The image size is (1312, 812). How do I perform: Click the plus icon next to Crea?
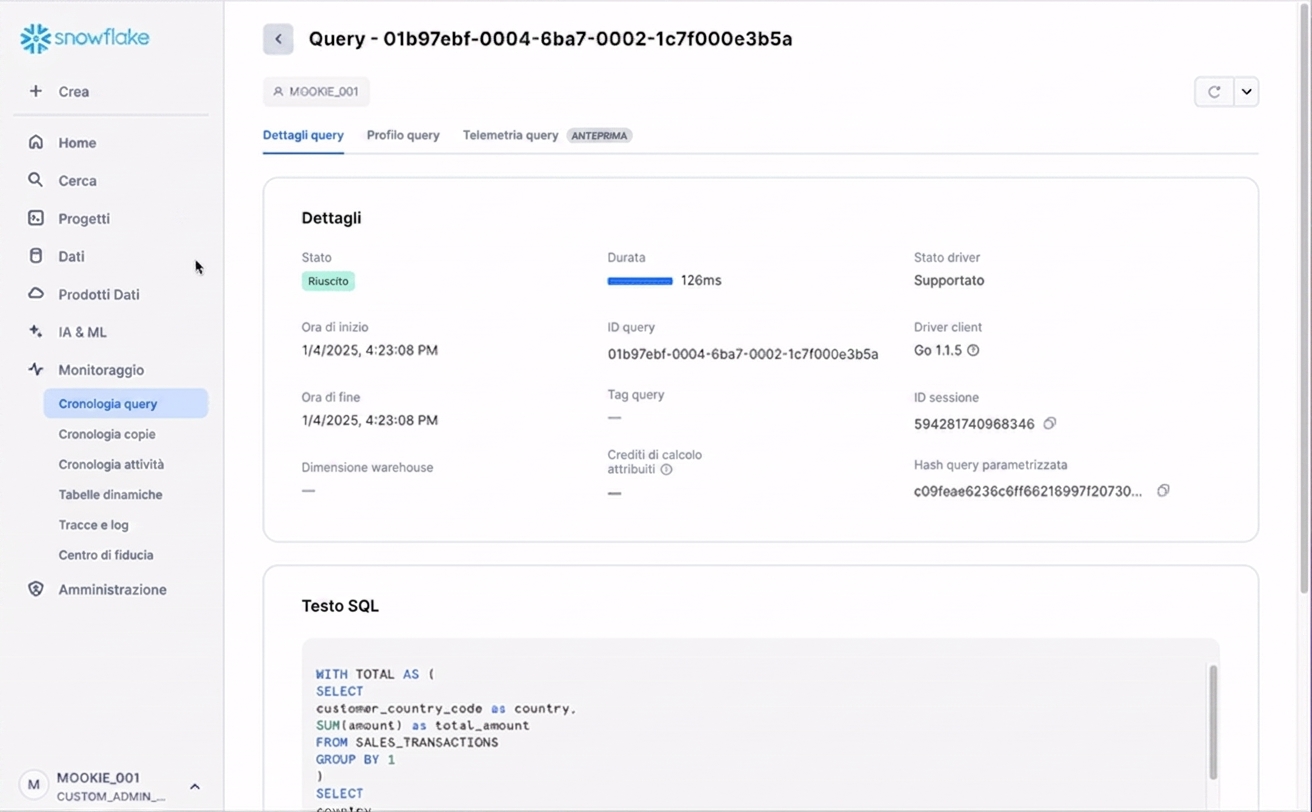[x=36, y=91]
